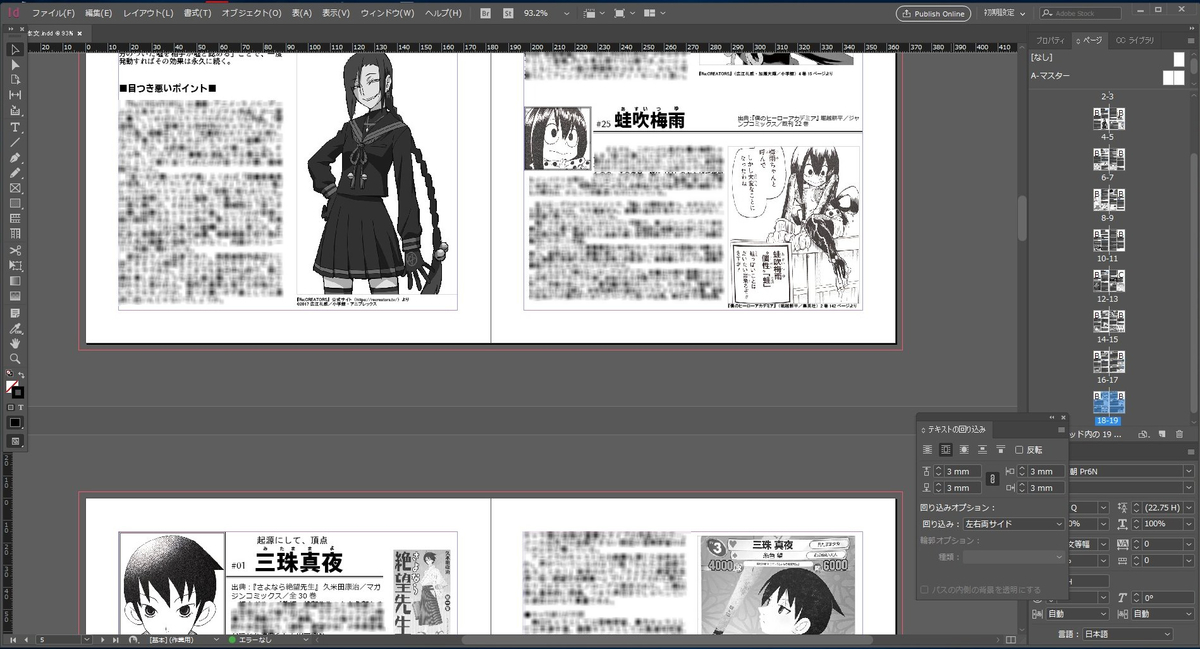Image resolution: width=1200 pixels, height=649 pixels.
Task: Select the Pencil tool
Action: [x=15, y=173]
